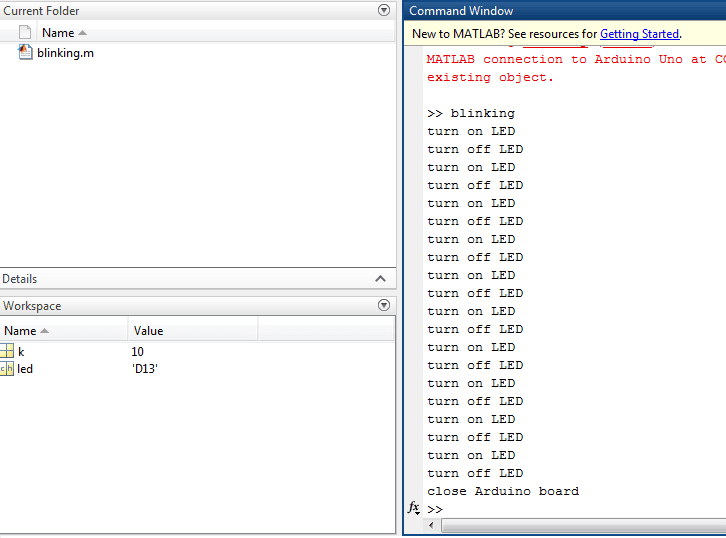This screenshot has width=726, height=538.
Task: Click the Workspace panel title
Action: pos(32,306)
